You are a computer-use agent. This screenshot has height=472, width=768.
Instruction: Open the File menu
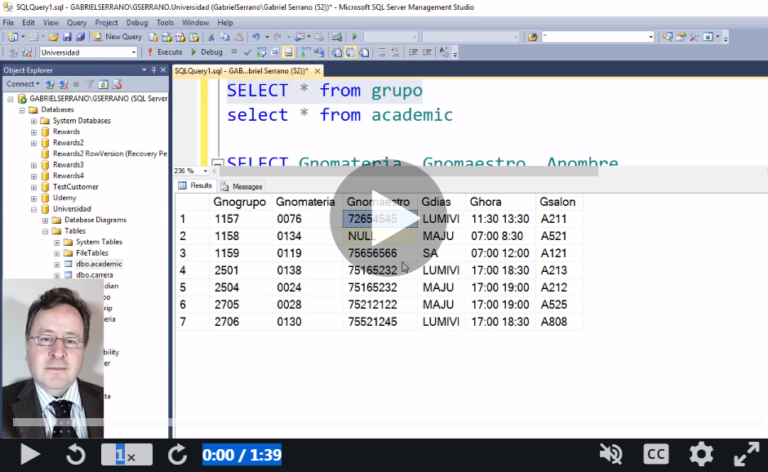click(x=8, y=23)
